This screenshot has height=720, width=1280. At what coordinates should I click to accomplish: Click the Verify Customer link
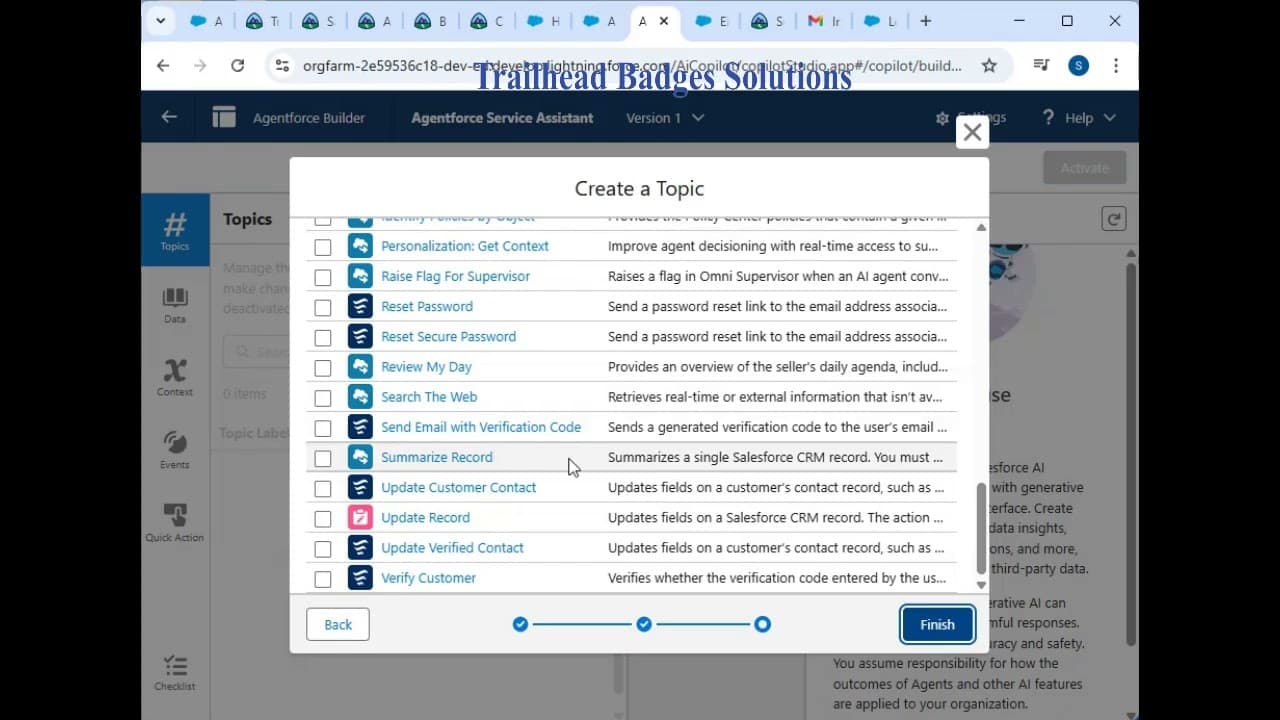(x=428, y=578)
